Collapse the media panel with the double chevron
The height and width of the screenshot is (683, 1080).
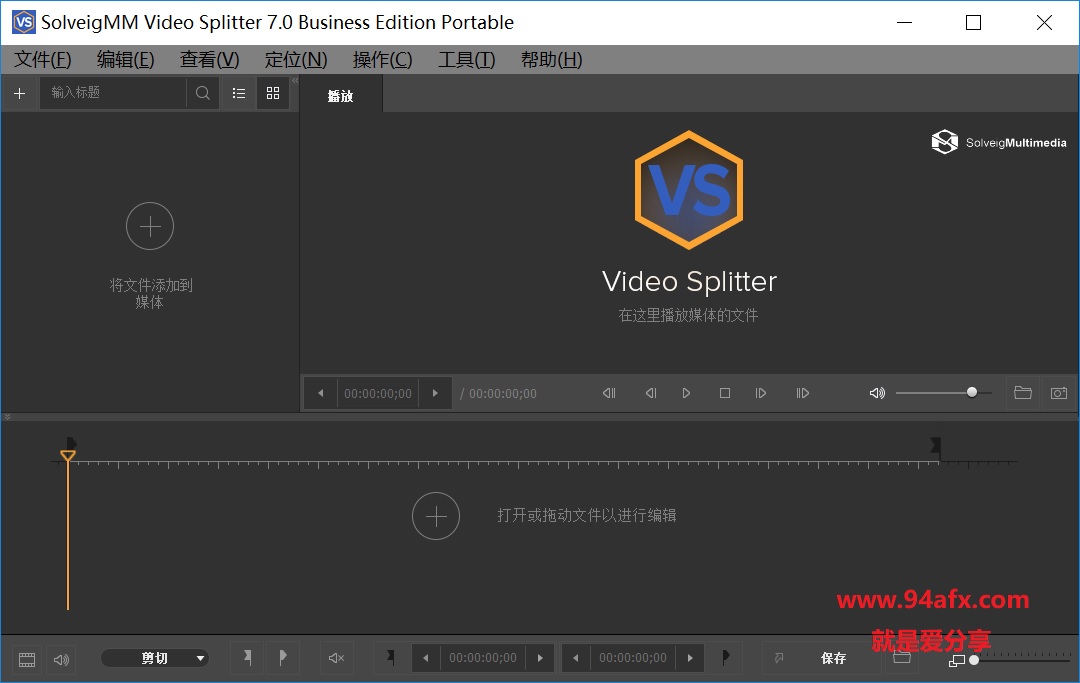pos(295,81)
